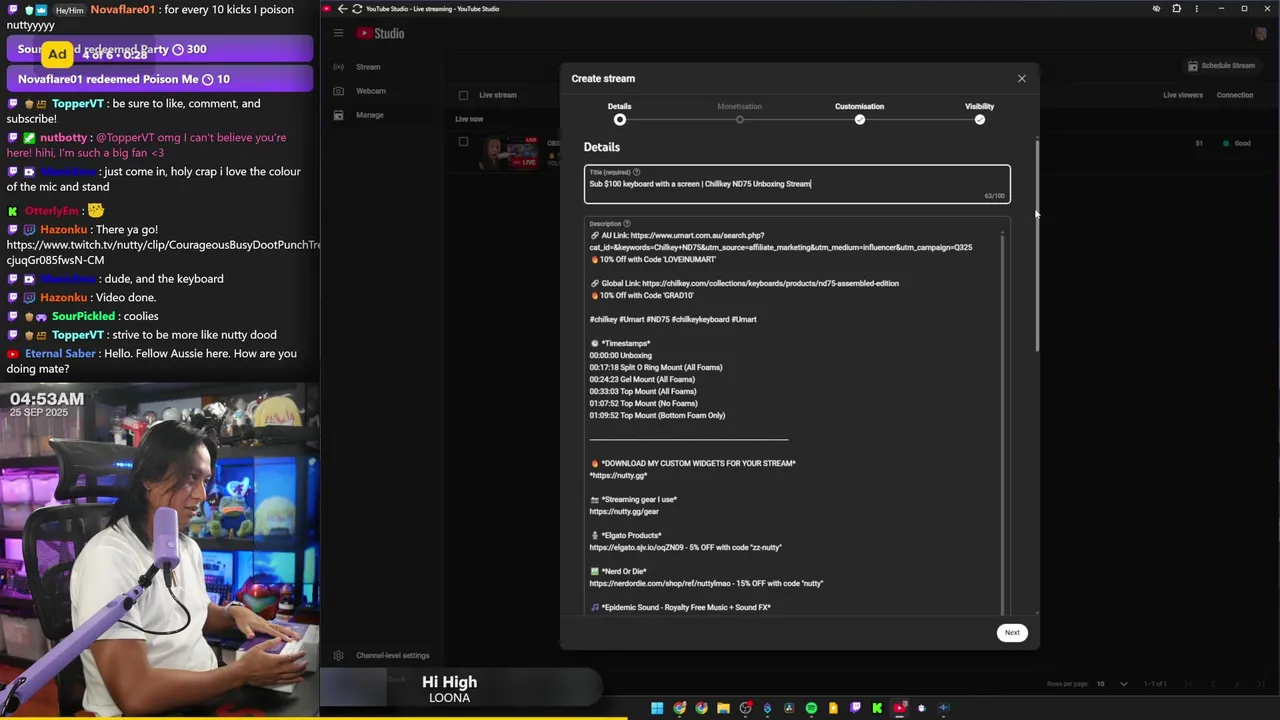1280x720 pixels.
Task: Tick the select-all checkbox beside Live stream
Action: pos(463,95)
